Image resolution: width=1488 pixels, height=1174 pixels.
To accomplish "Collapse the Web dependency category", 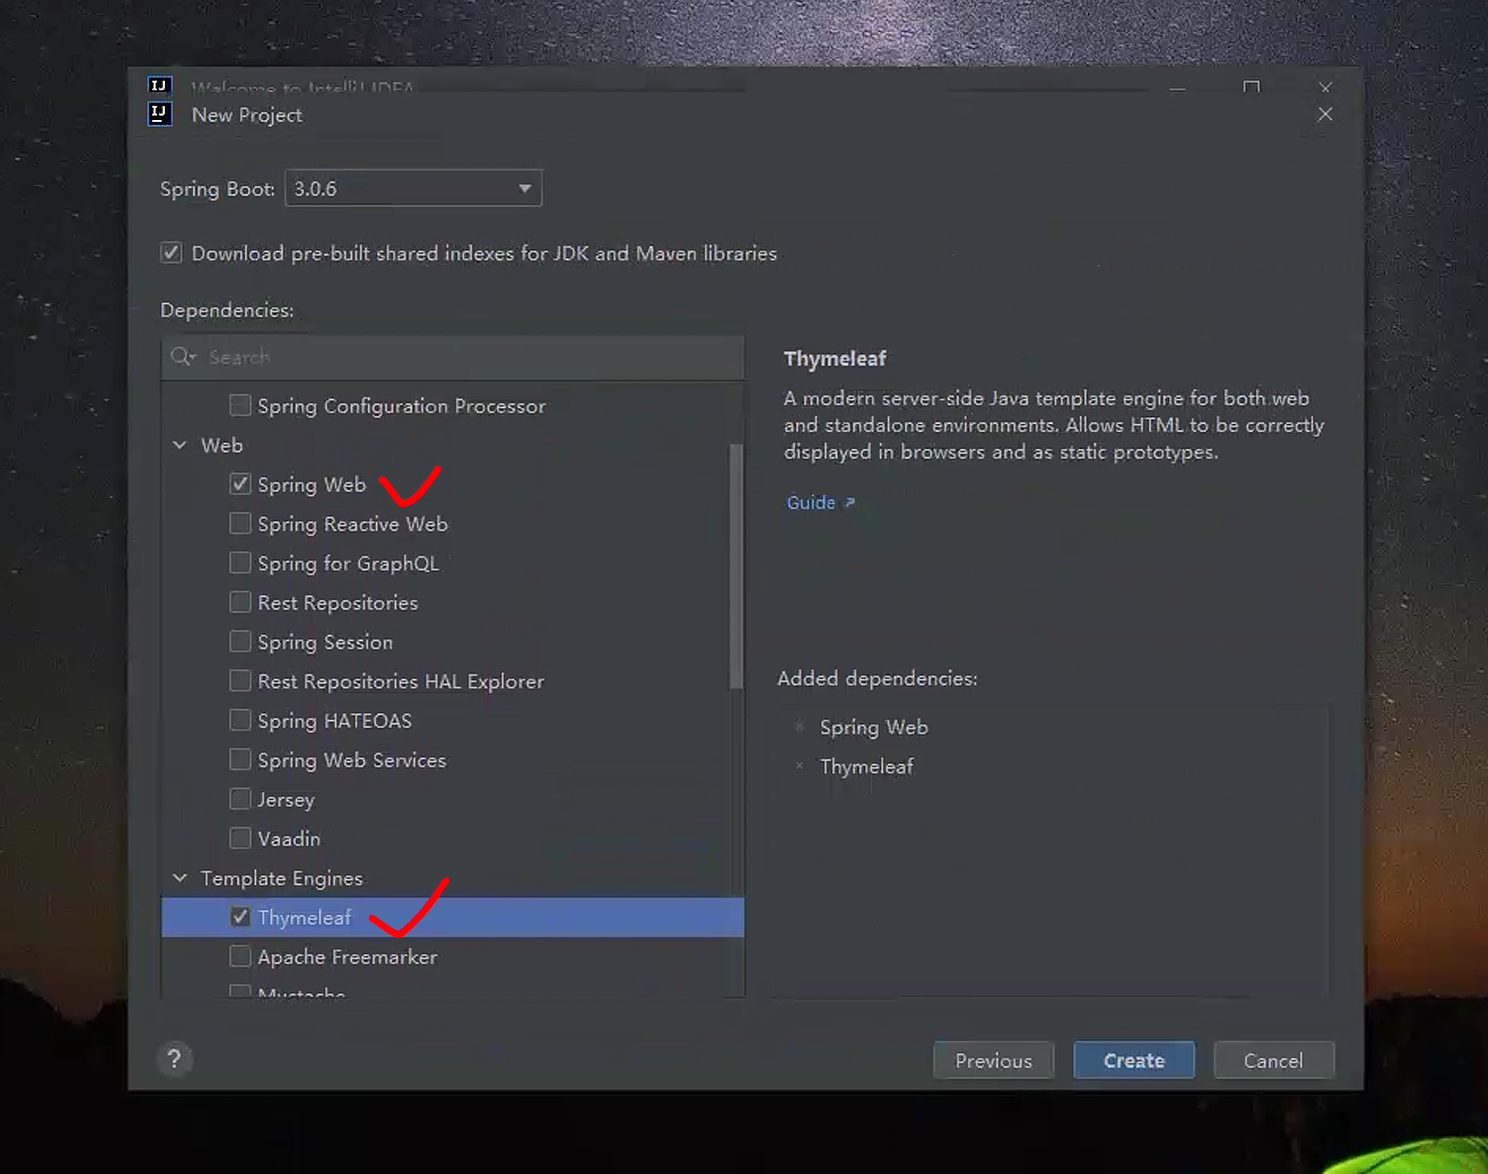I will (180, 445).
